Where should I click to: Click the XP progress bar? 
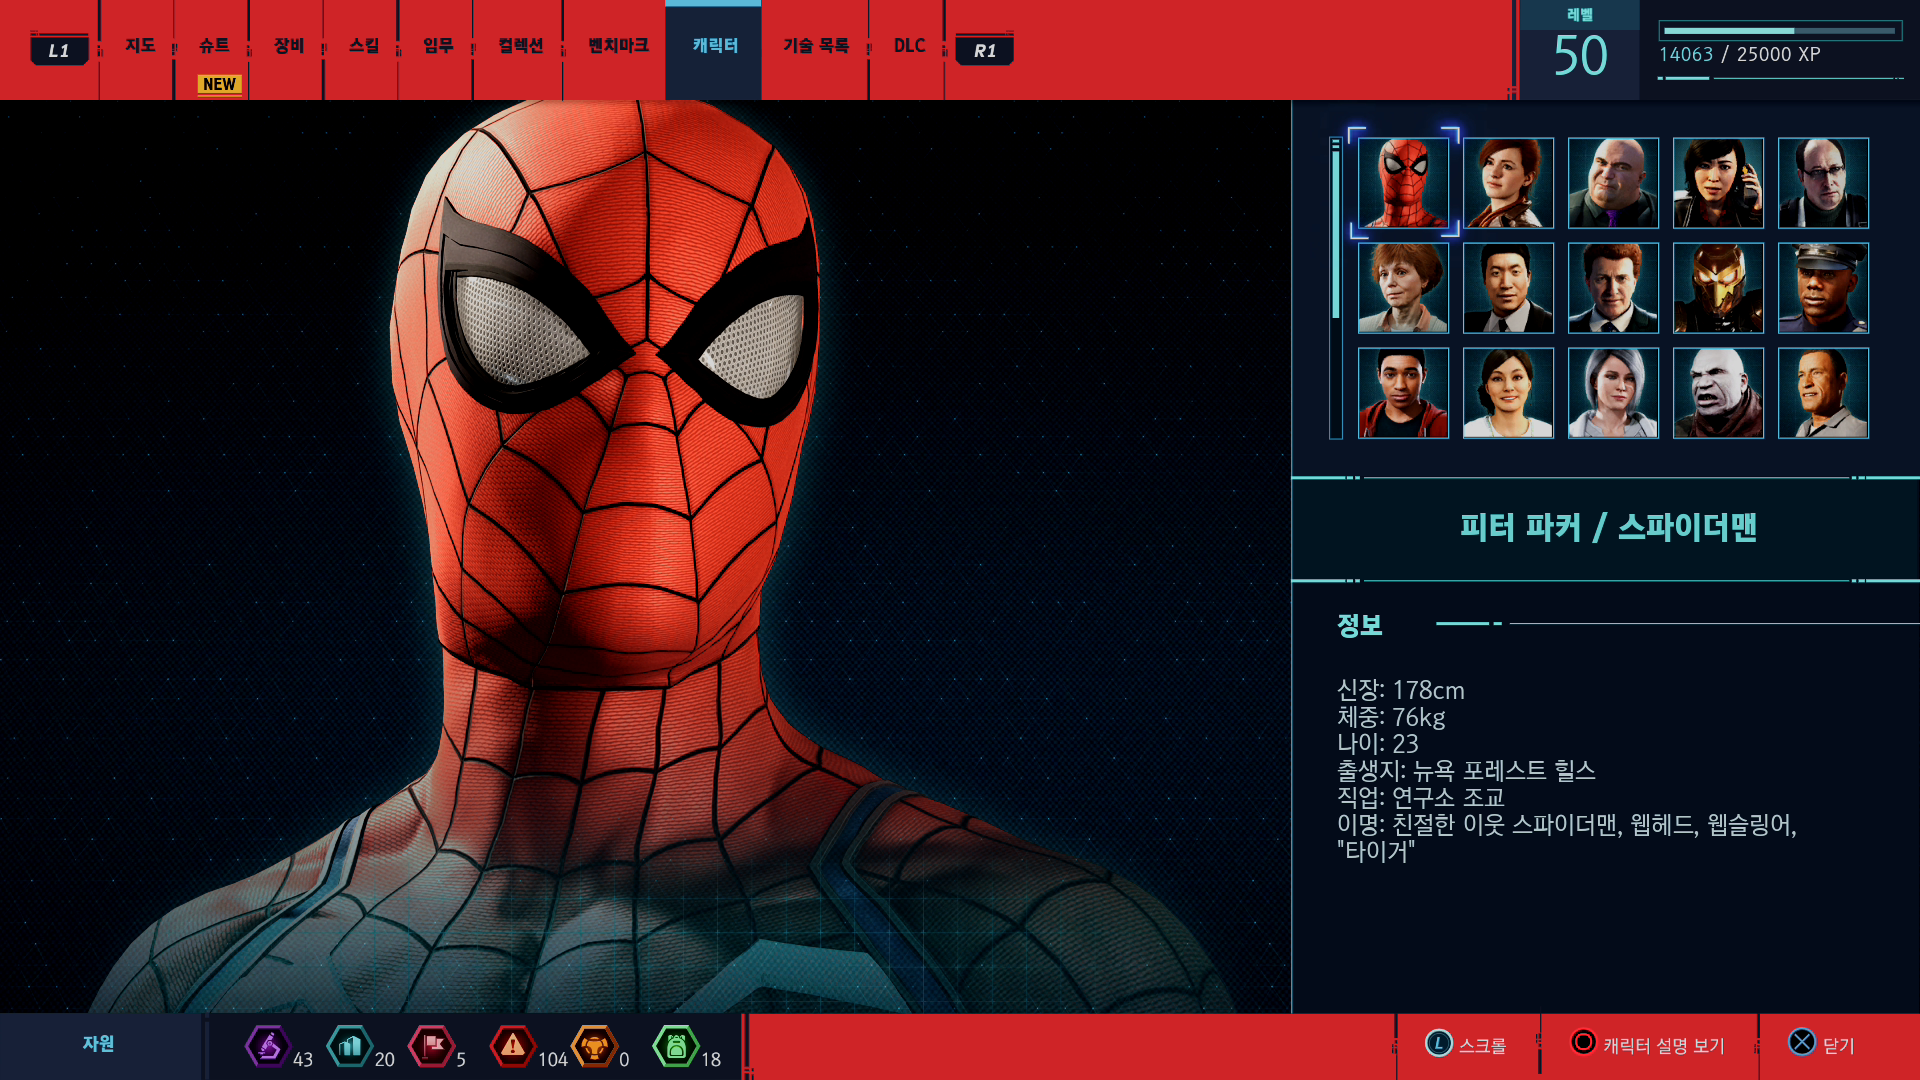click(x=1779, y=31)
